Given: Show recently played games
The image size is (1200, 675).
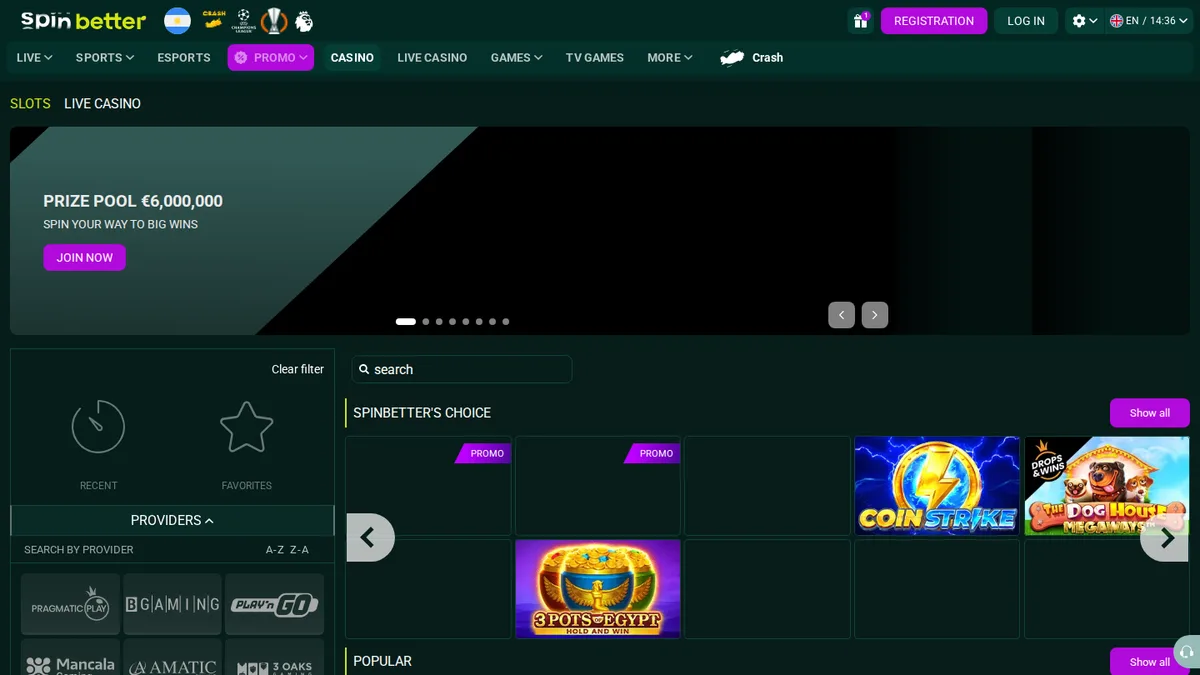Looking at the screenshot, I should pos(98,445).
